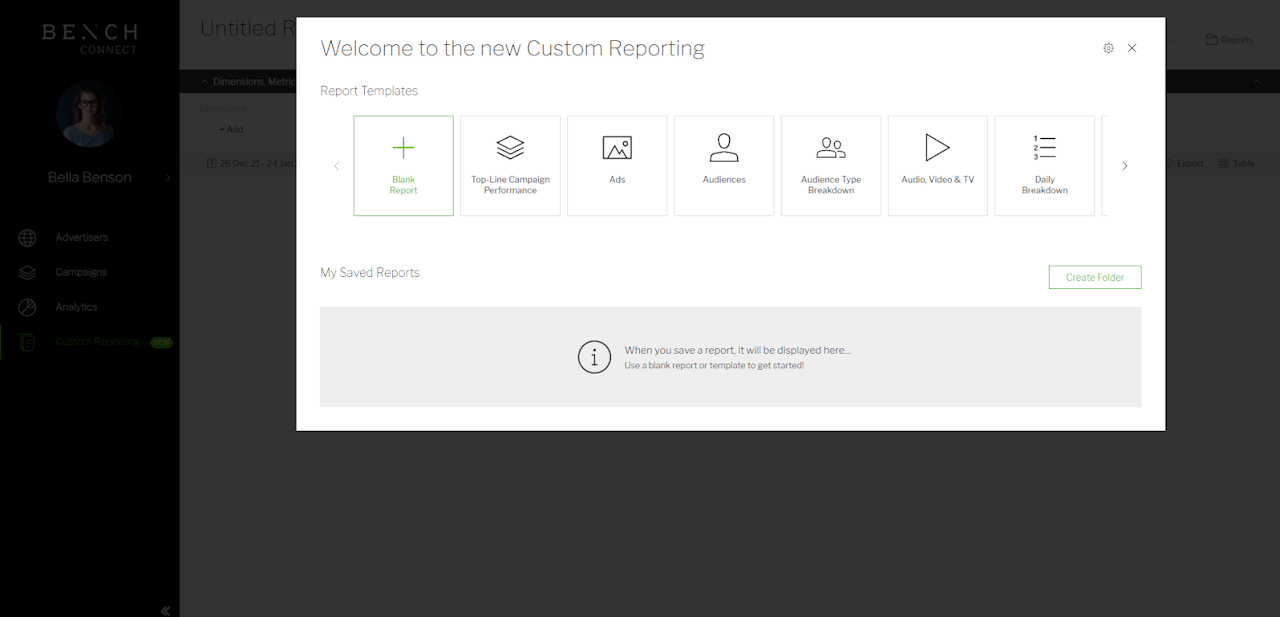Choose Top-Line Campaign Performance template
This screenshot has width=1280, height=617.
[x=510, y=166]
